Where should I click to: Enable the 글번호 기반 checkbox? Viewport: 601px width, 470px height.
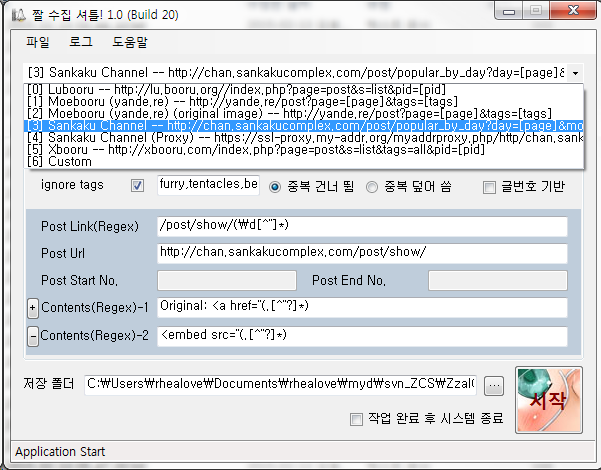coord(489,187)
